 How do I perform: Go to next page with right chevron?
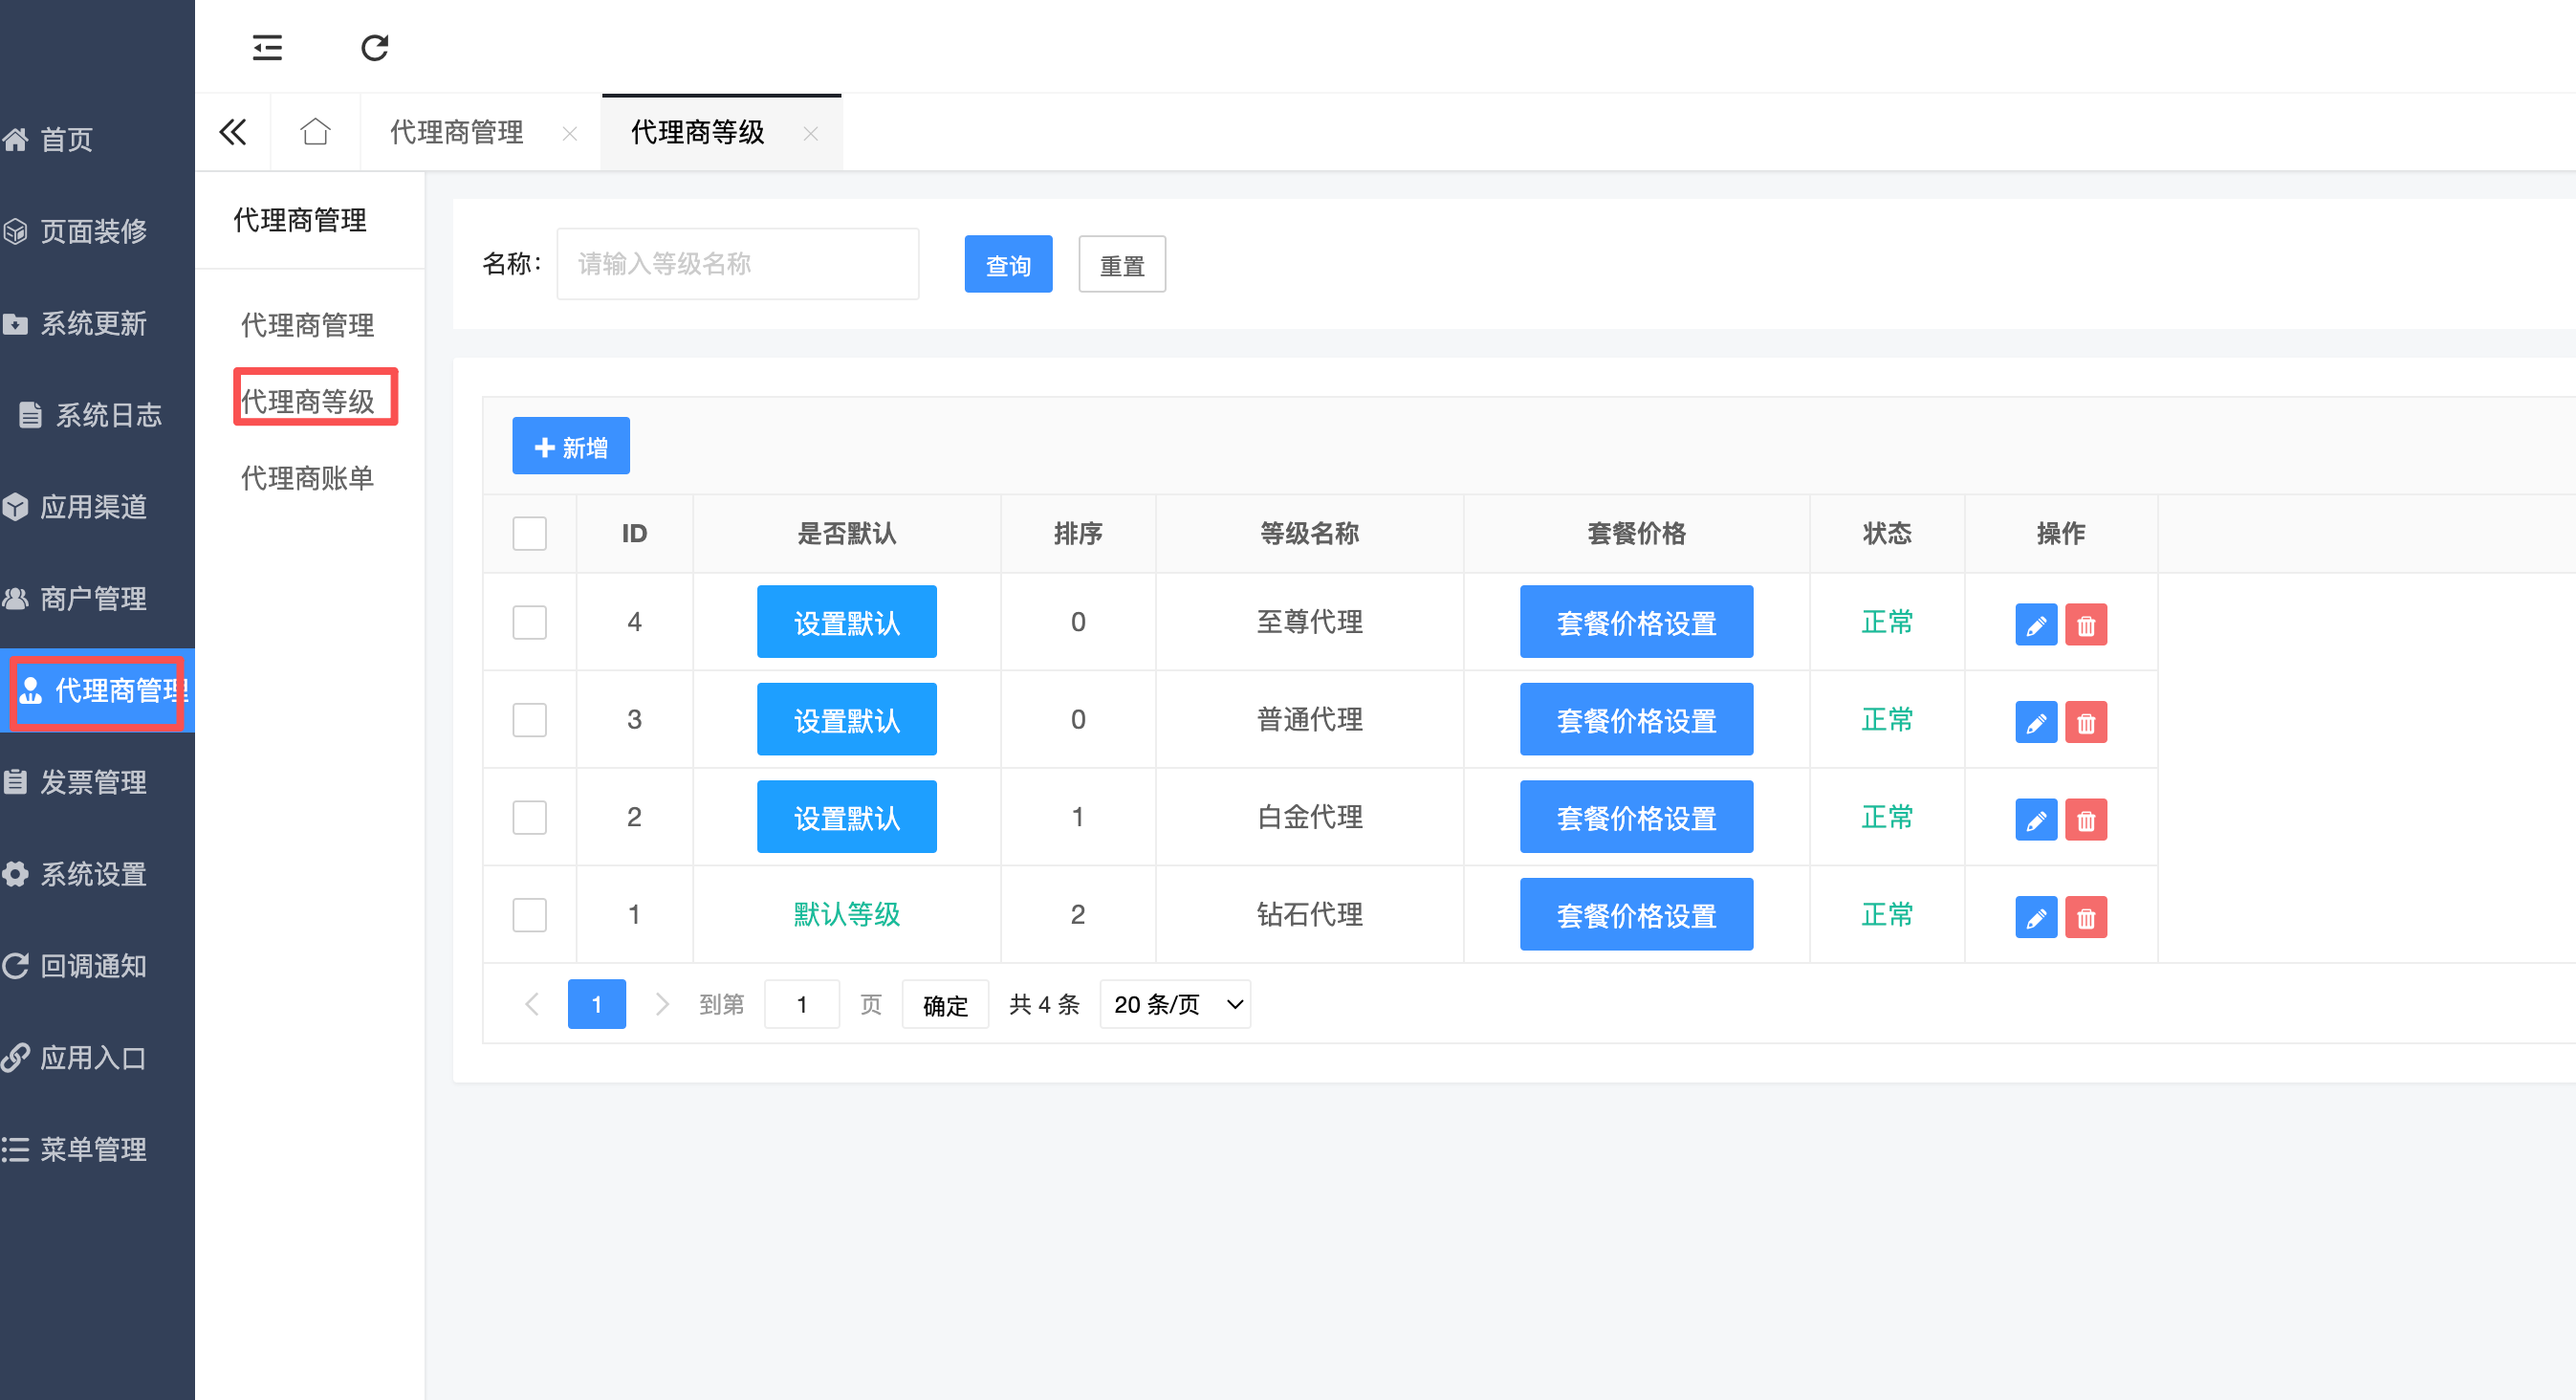tap(661, 1004)
